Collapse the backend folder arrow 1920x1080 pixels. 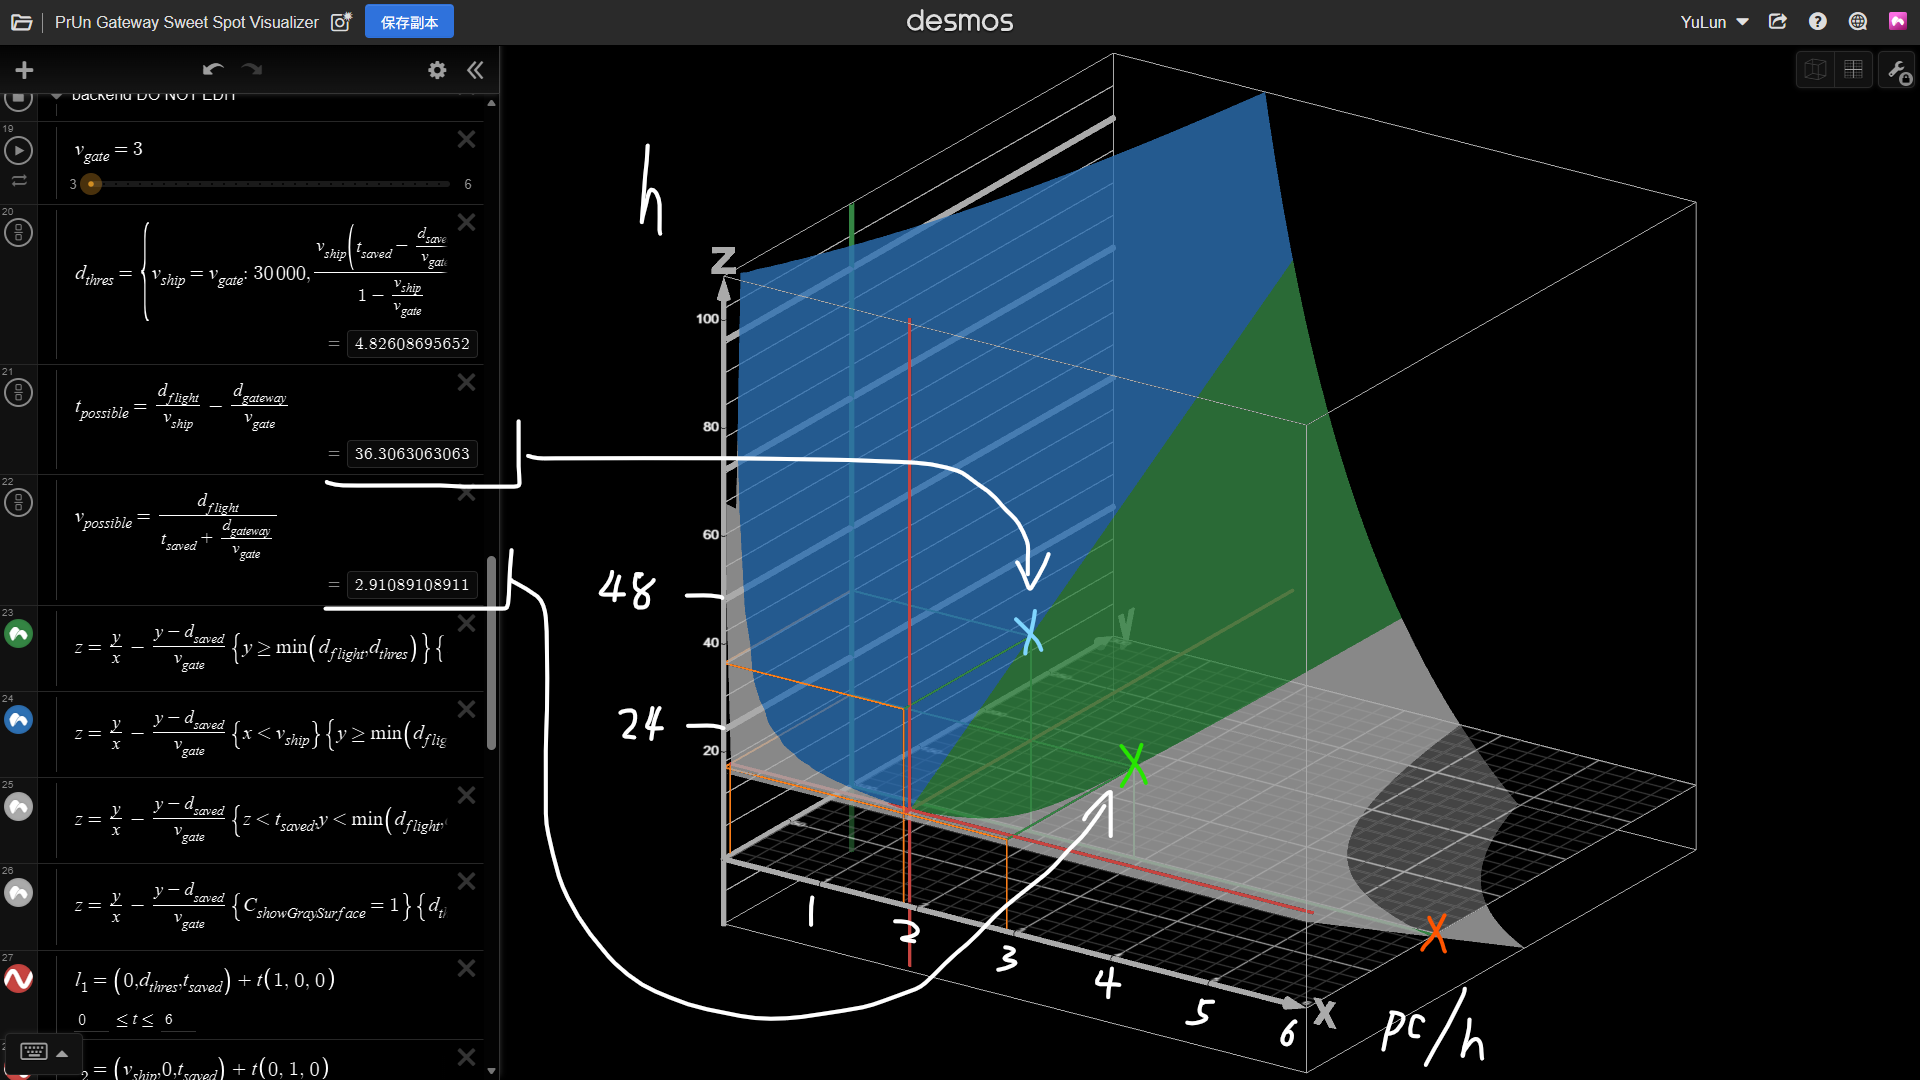pos(57,96)
